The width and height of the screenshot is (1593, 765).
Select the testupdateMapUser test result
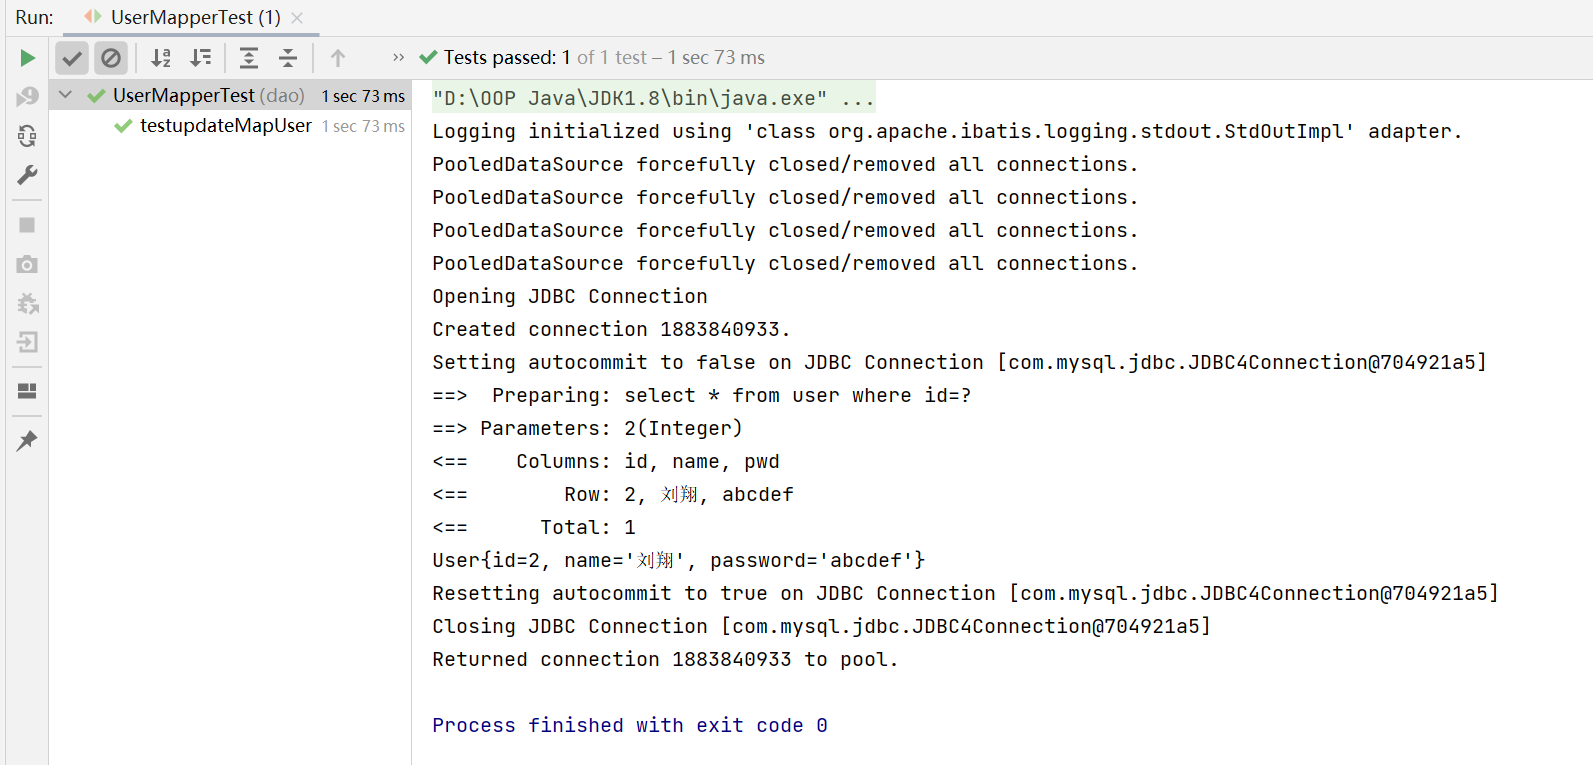225,126
